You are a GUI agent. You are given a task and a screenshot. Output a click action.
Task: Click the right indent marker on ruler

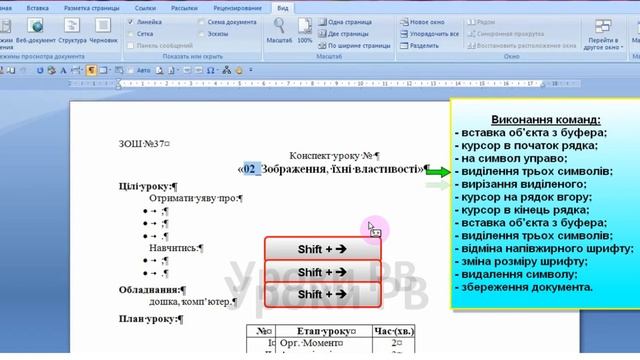pos(542,84)
